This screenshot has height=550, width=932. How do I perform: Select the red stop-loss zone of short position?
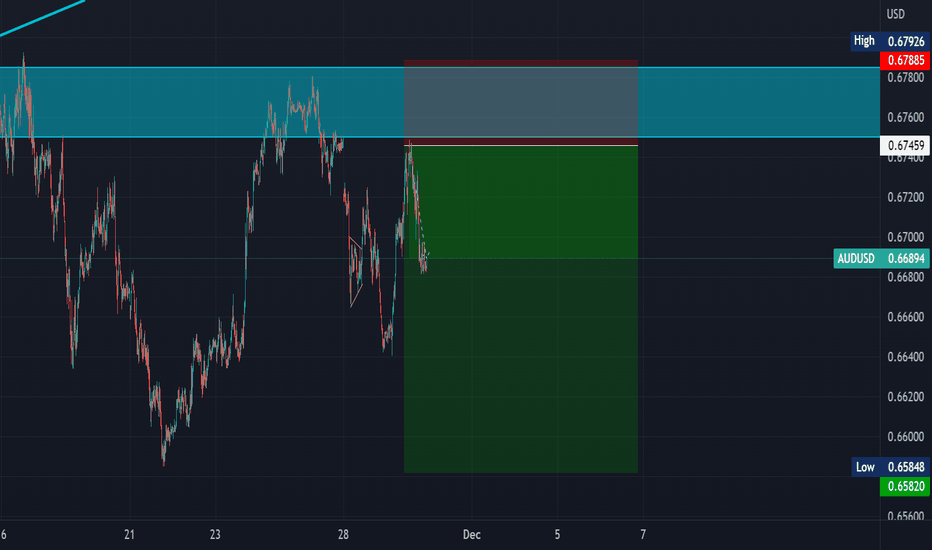pyautogui.click(x=521, y=102)
